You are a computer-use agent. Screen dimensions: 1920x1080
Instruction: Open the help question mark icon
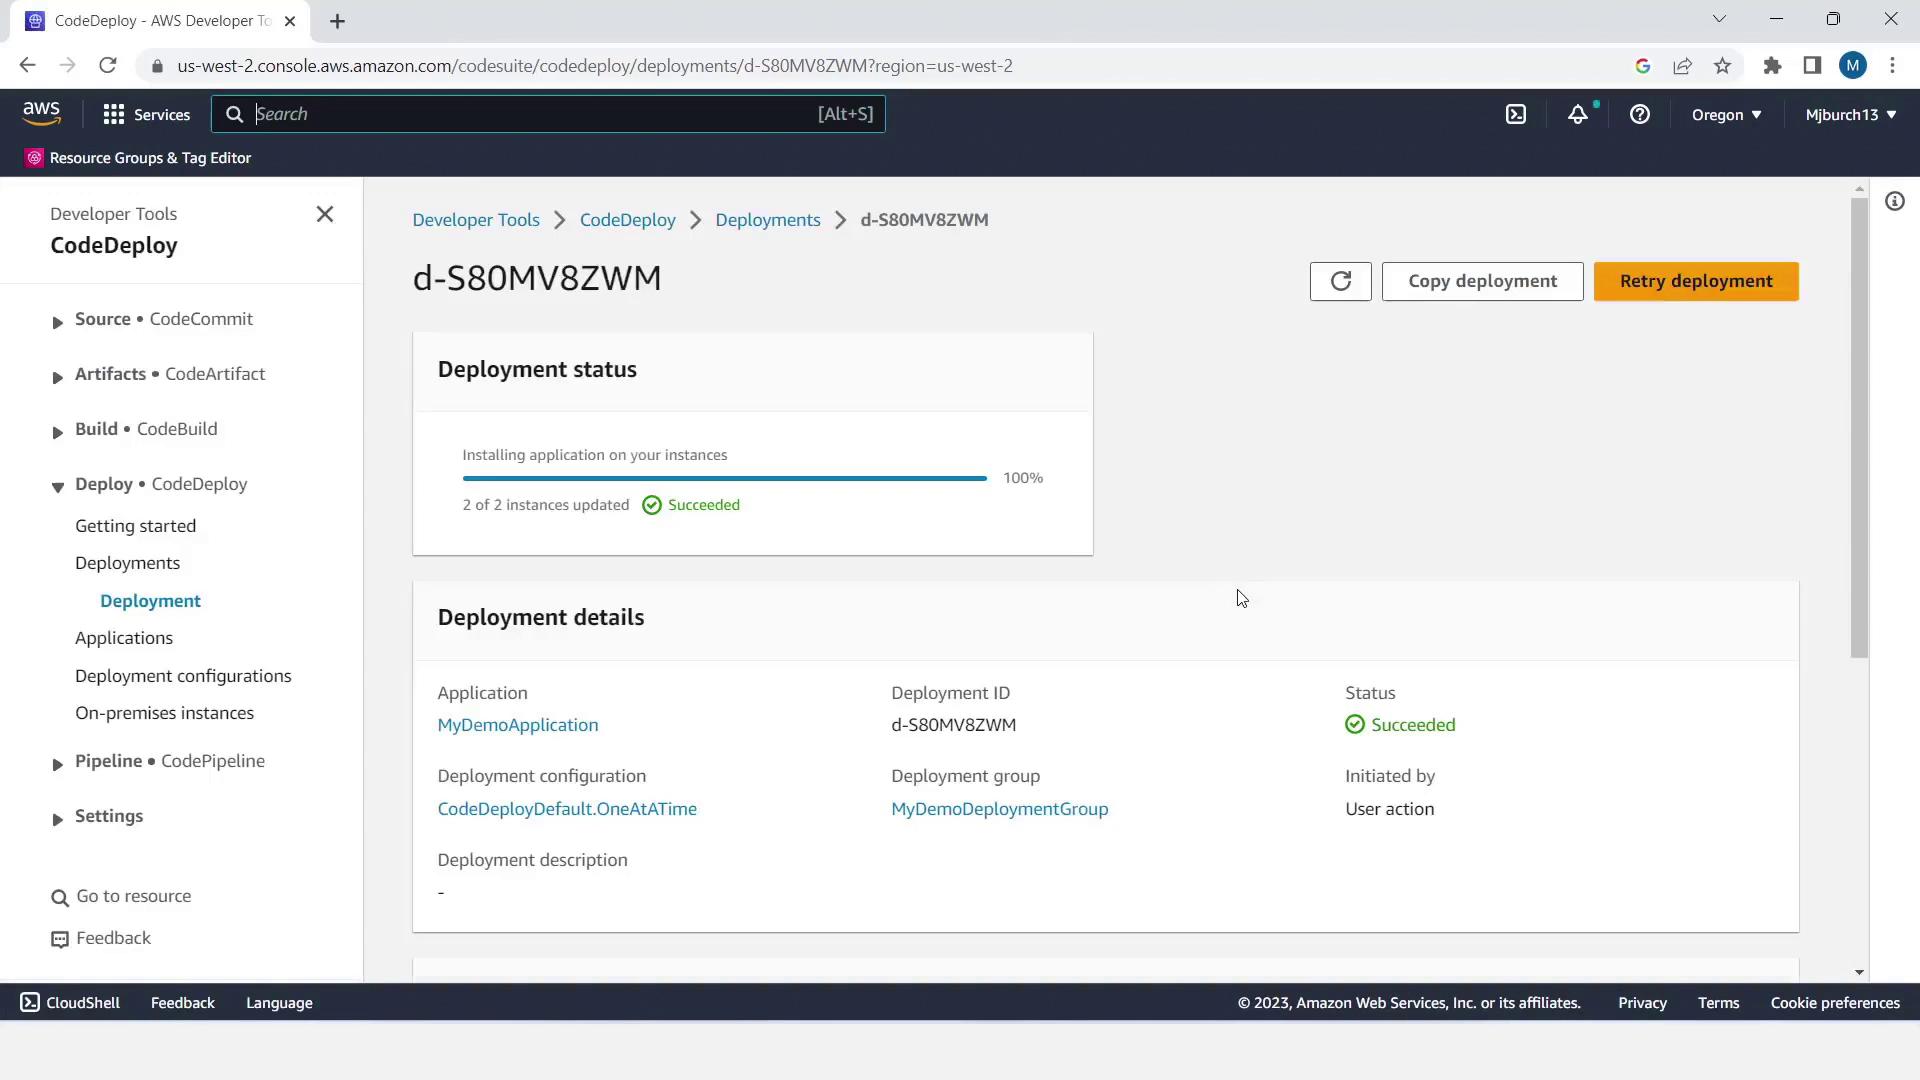pos(1639,114)
